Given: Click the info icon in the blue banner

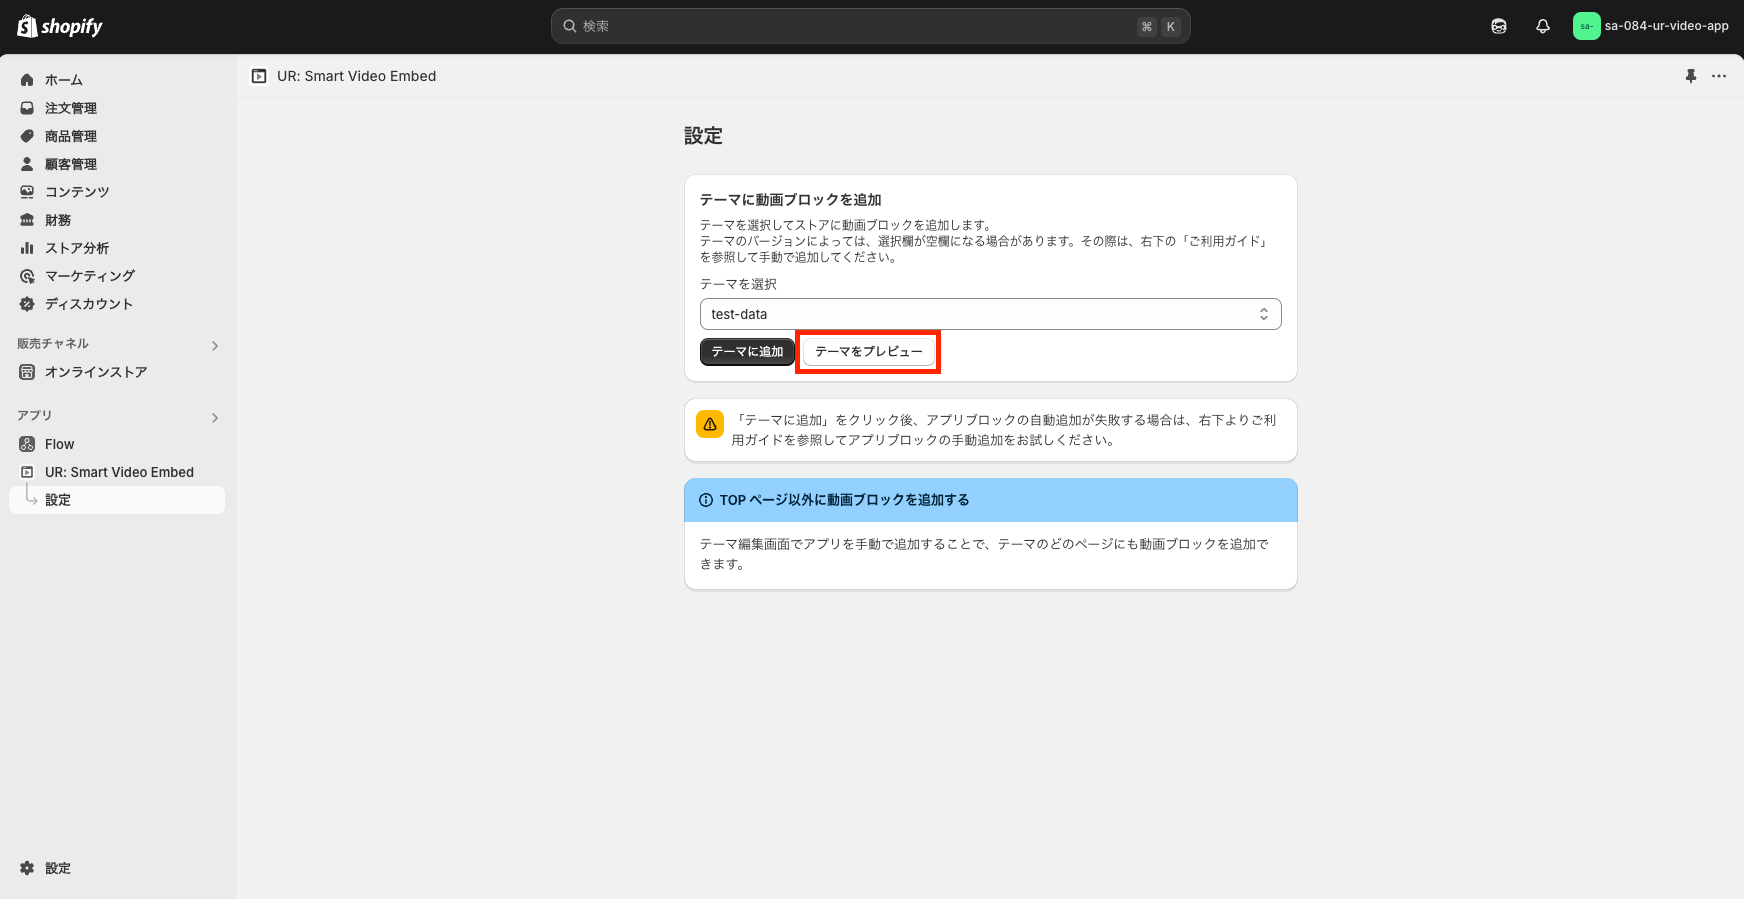Looking at the screenshot, I should 706,500.
